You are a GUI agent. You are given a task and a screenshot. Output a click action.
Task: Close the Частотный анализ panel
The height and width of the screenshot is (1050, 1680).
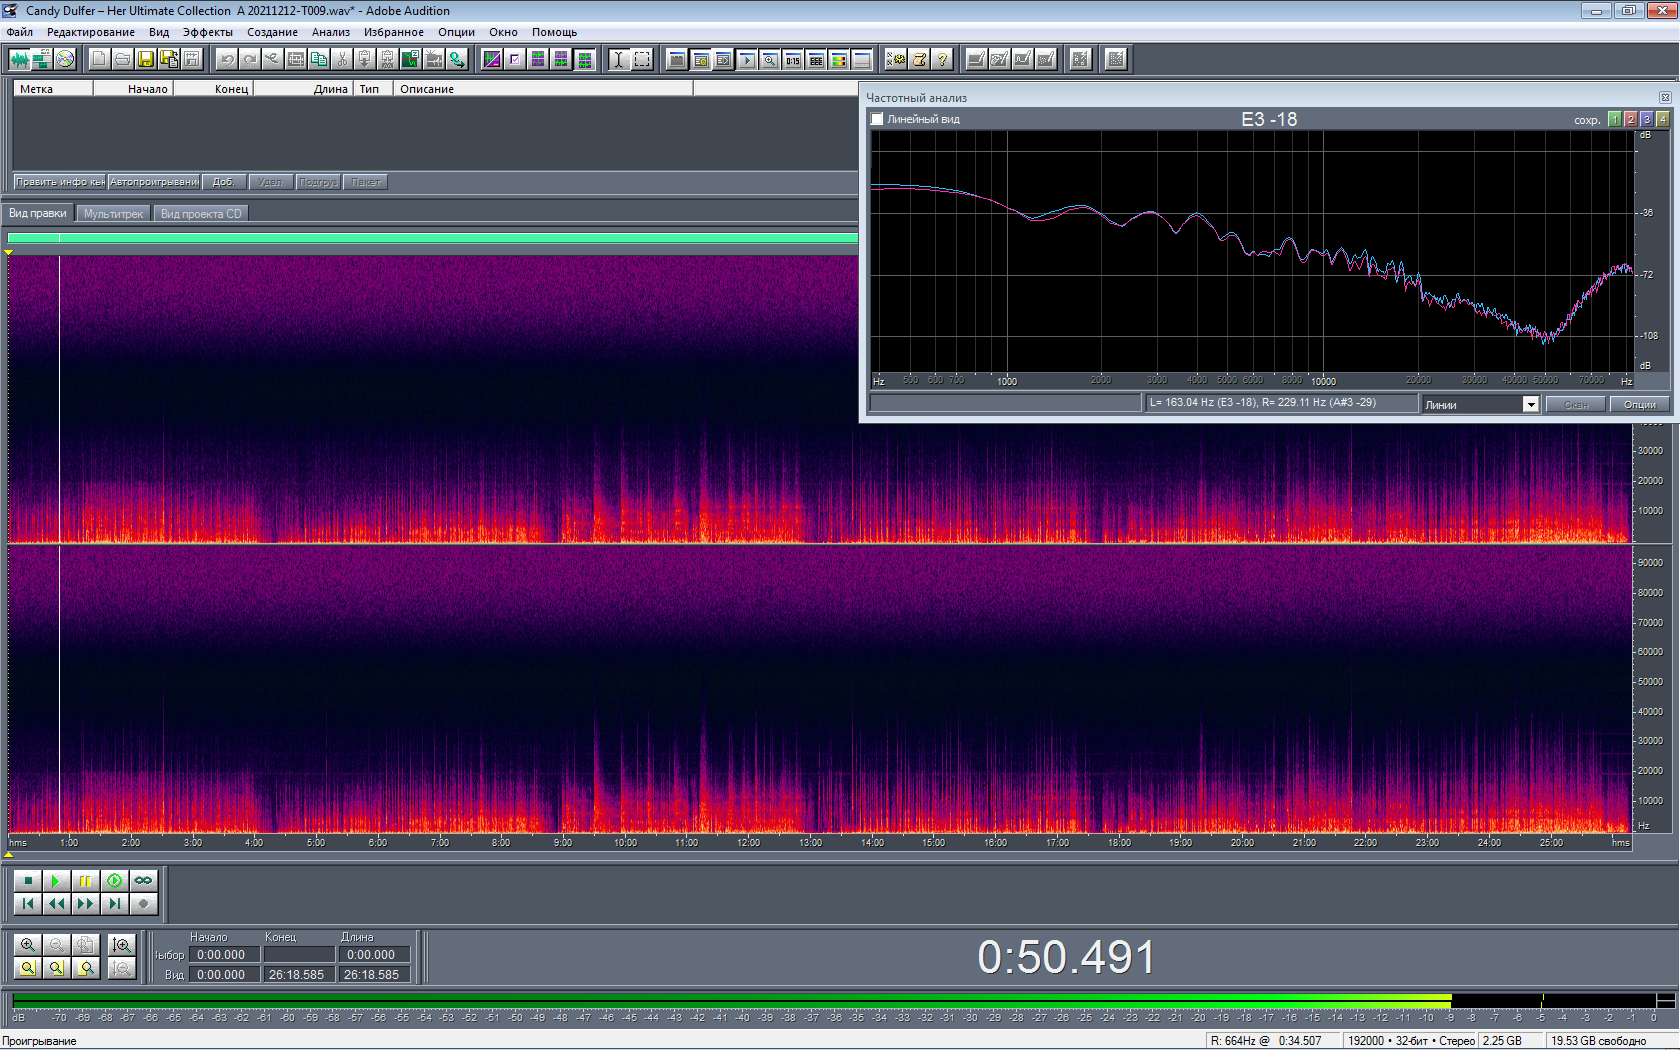(x=1665, y=98)
